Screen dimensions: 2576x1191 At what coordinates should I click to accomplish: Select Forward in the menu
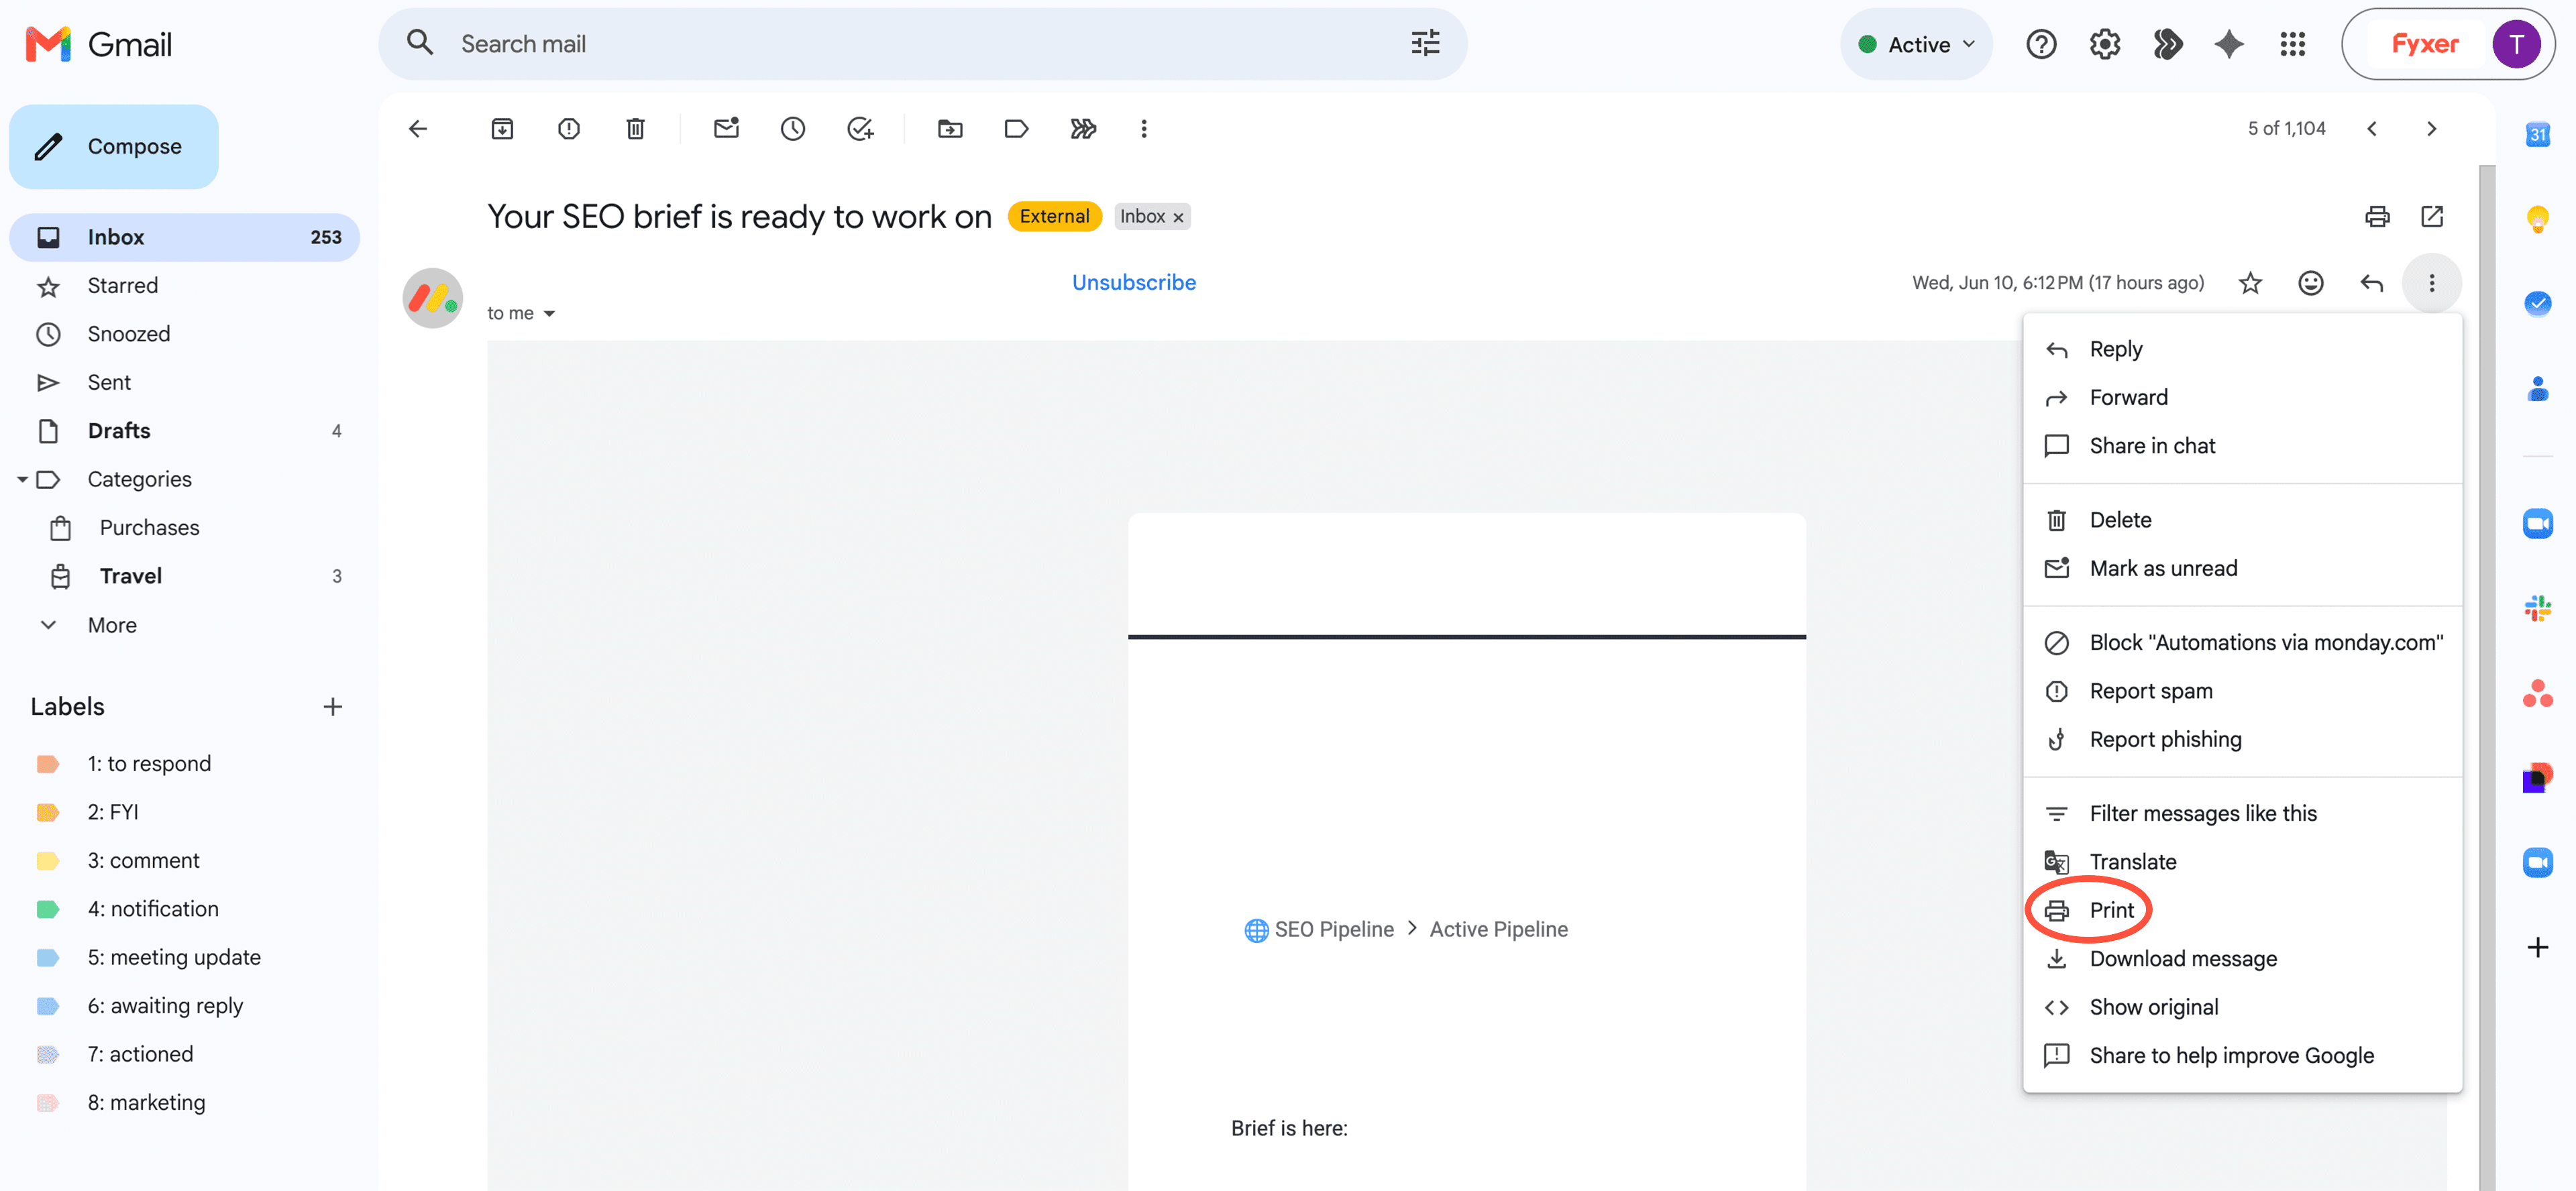(2242, 397)
